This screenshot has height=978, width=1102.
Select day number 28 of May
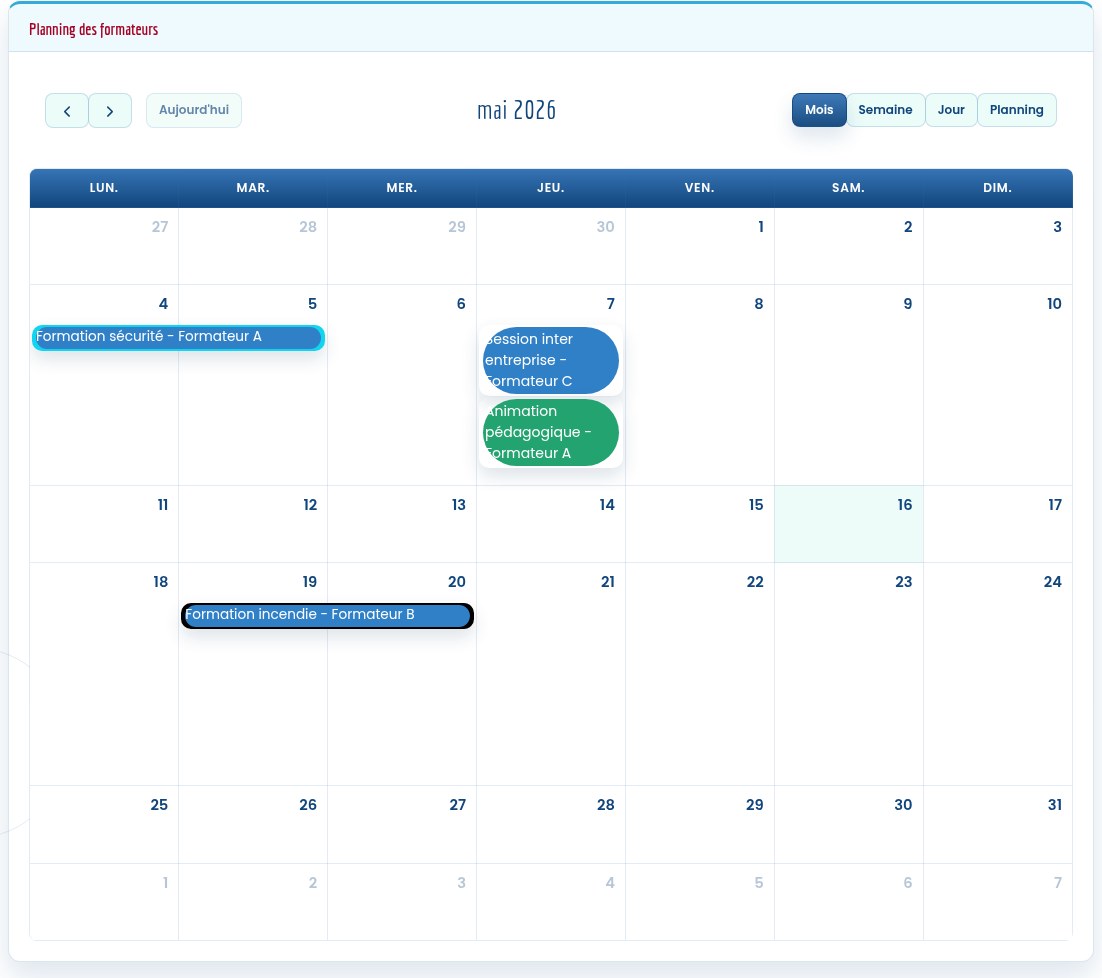point(606,804)
